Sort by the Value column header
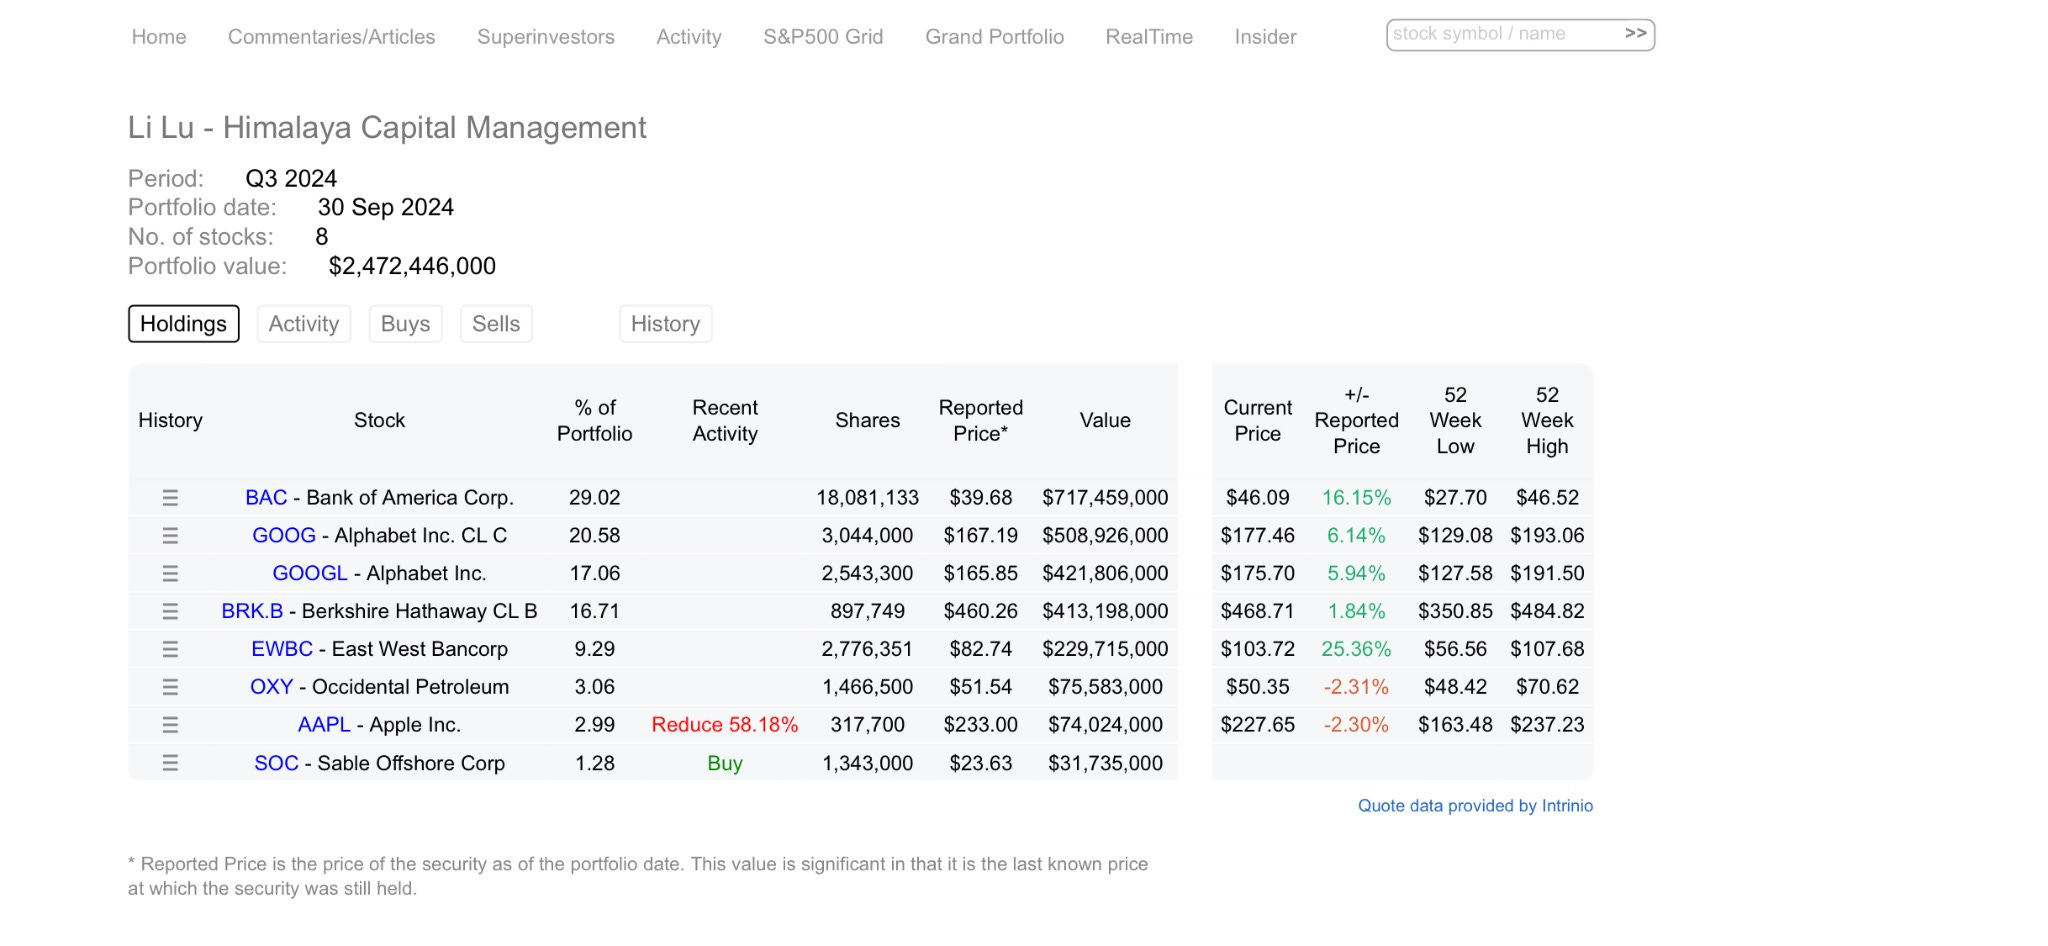The width and height of the screenshot is (2048, 946). point(1105,421)
